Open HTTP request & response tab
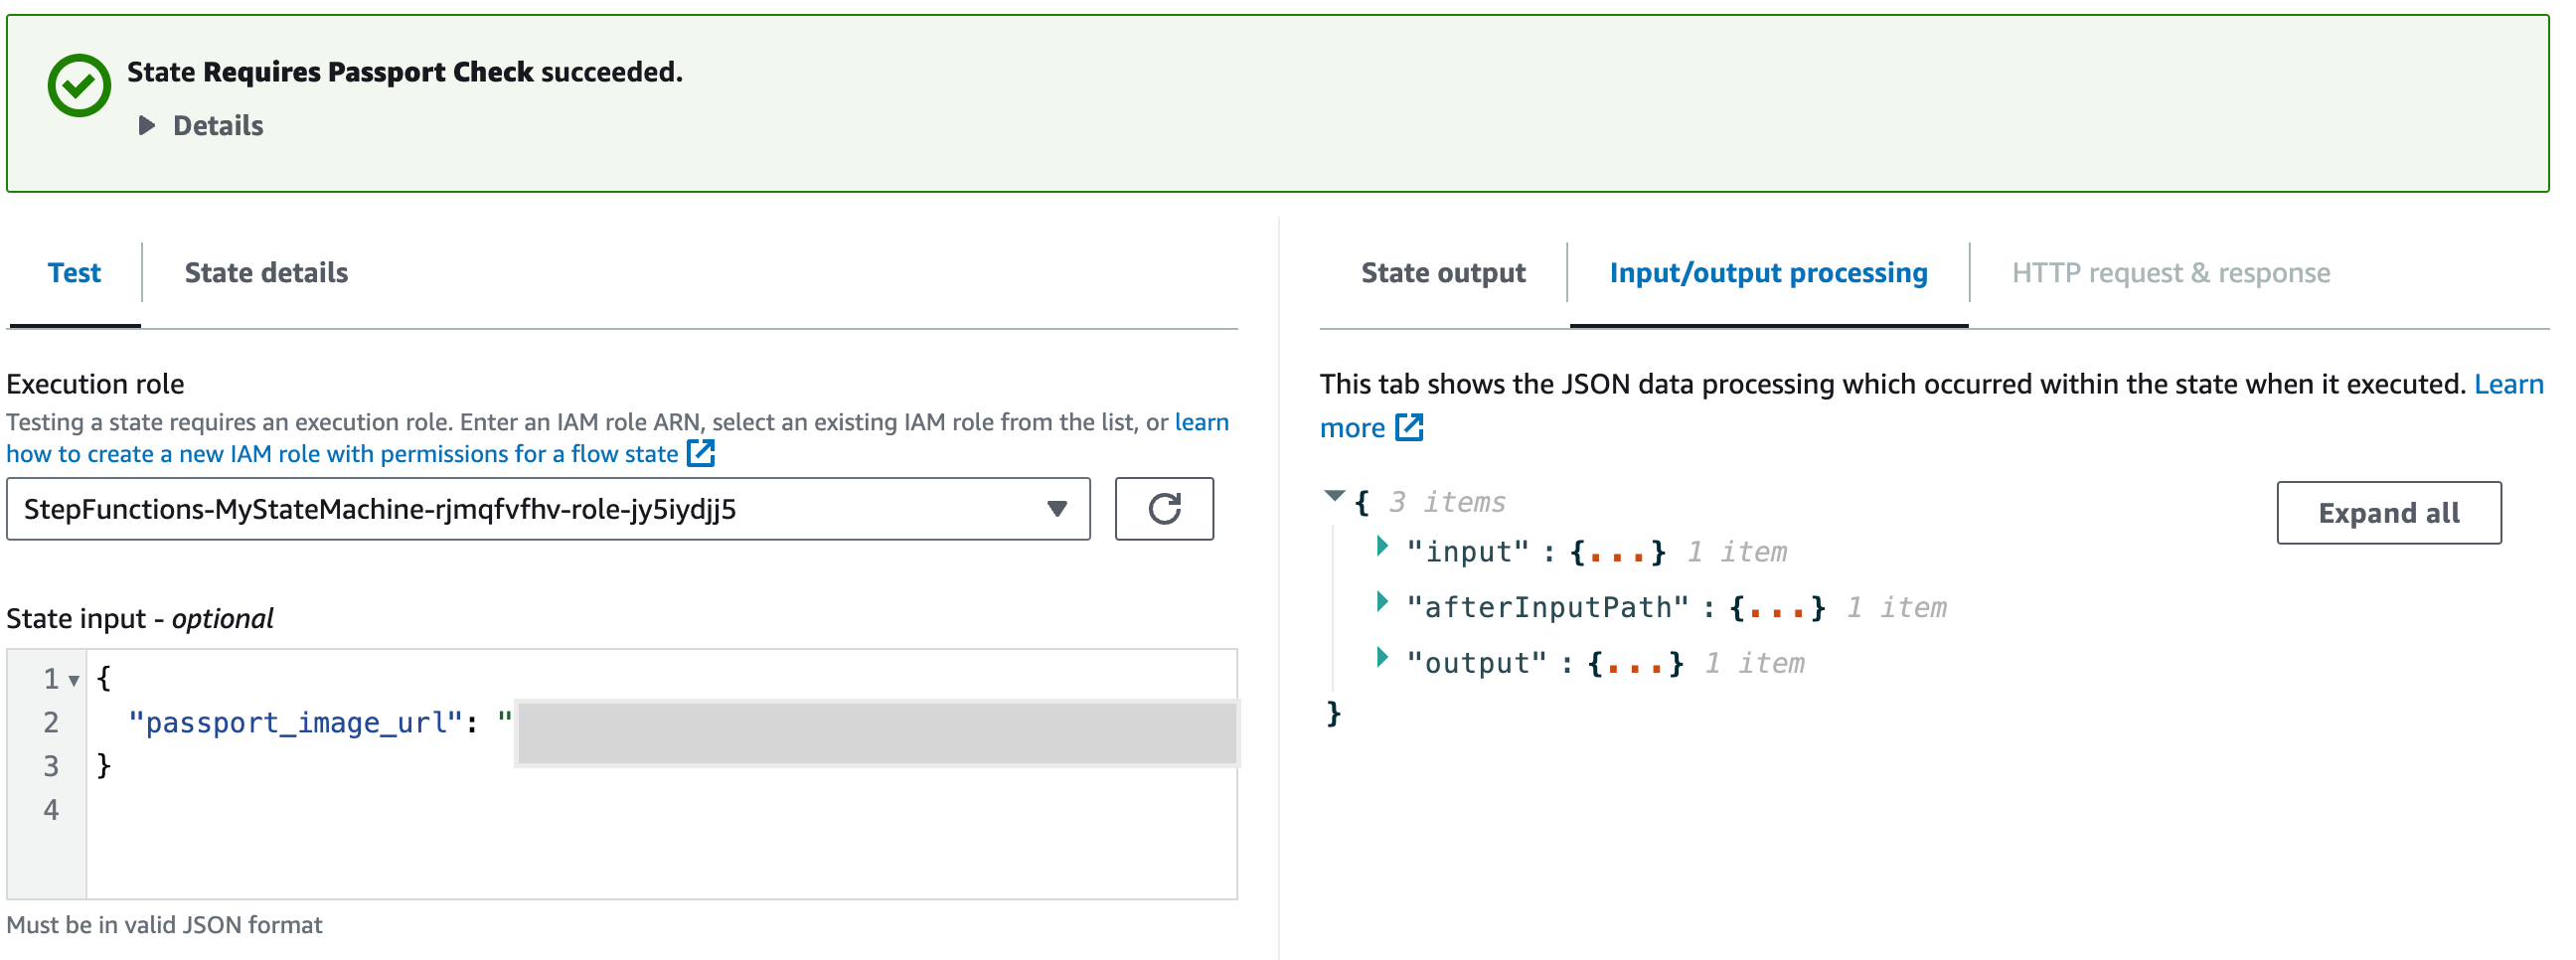The width and height of the screenshot is (2576, 960). pos(2171,273)
